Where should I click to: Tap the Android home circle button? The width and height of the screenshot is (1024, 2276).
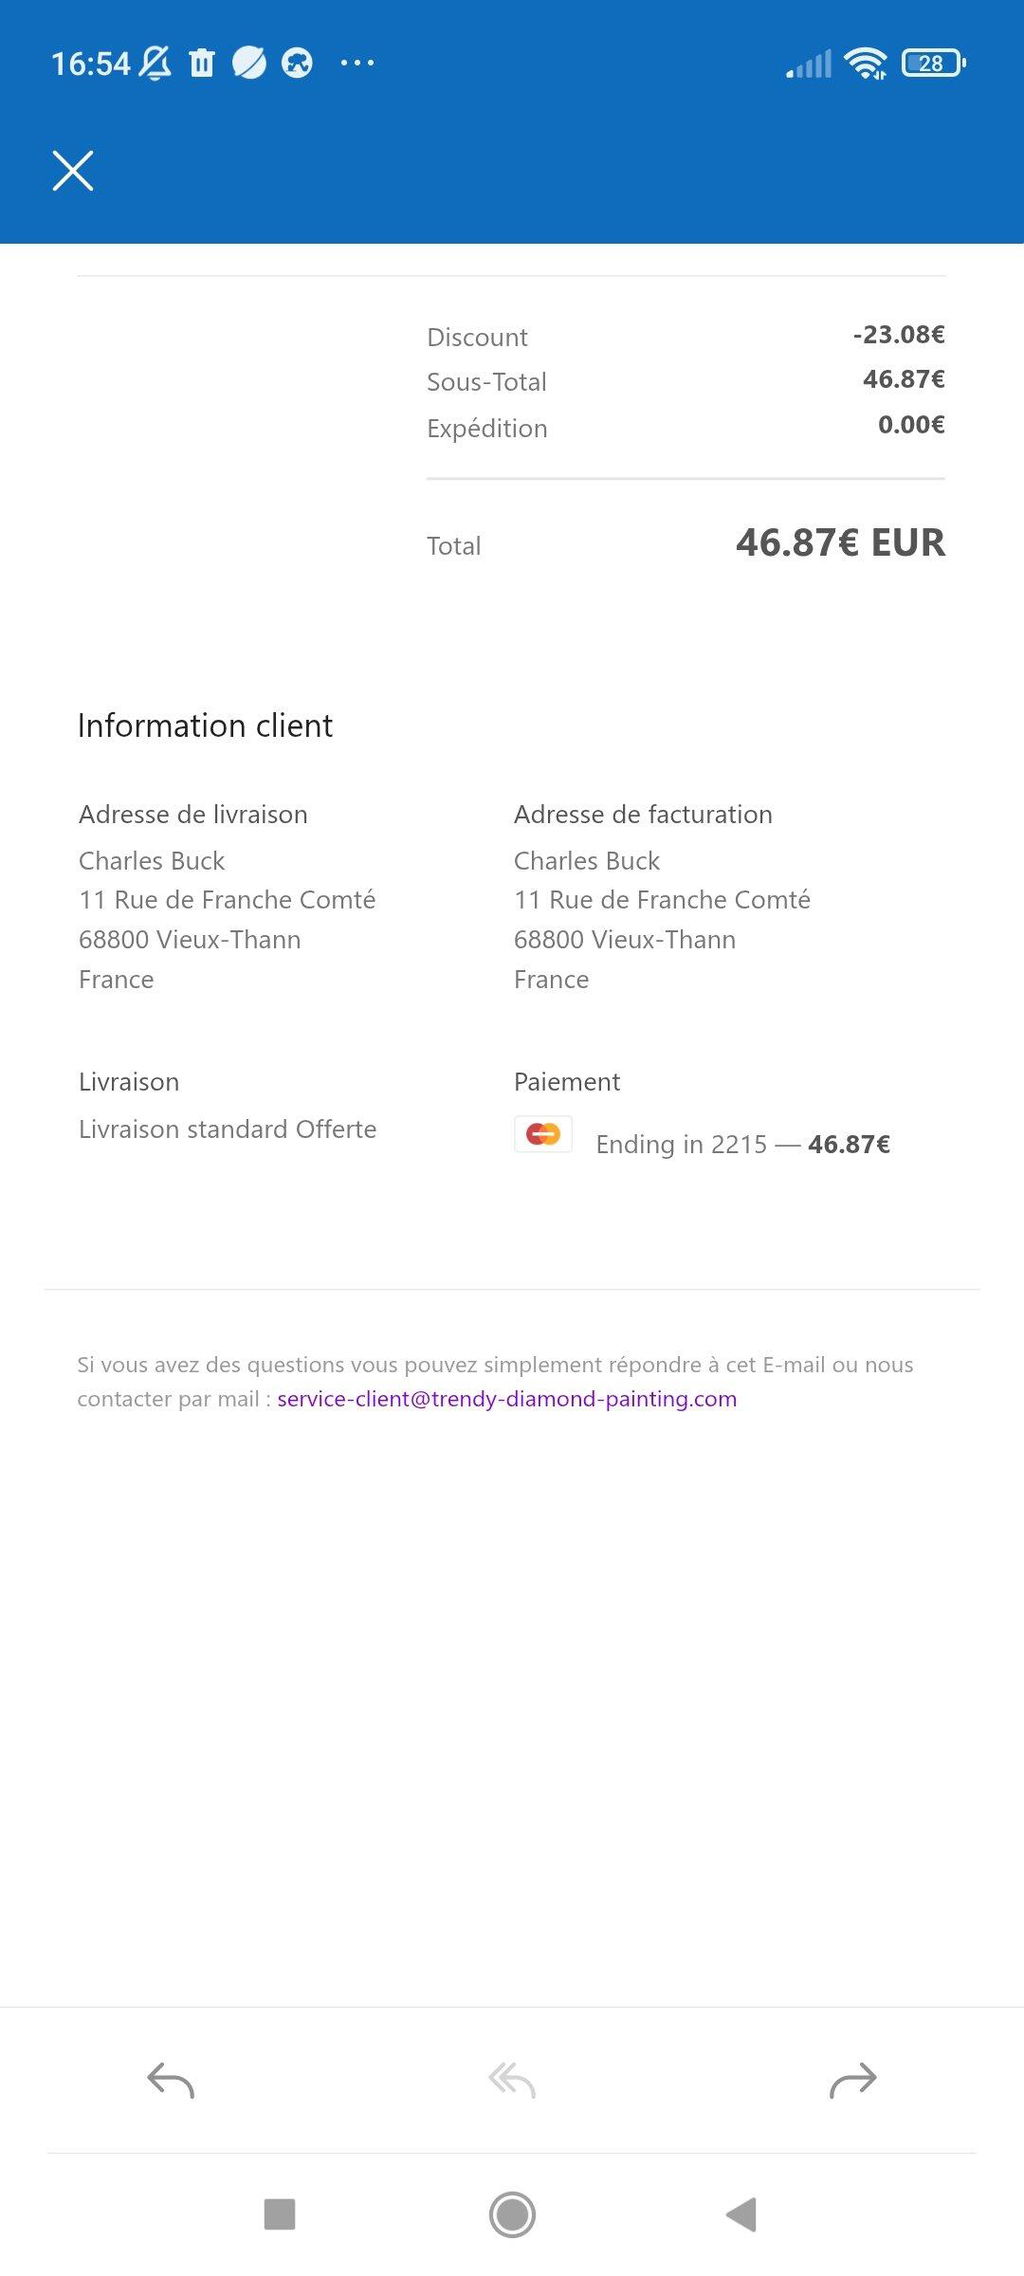[x=512, y=2214]
